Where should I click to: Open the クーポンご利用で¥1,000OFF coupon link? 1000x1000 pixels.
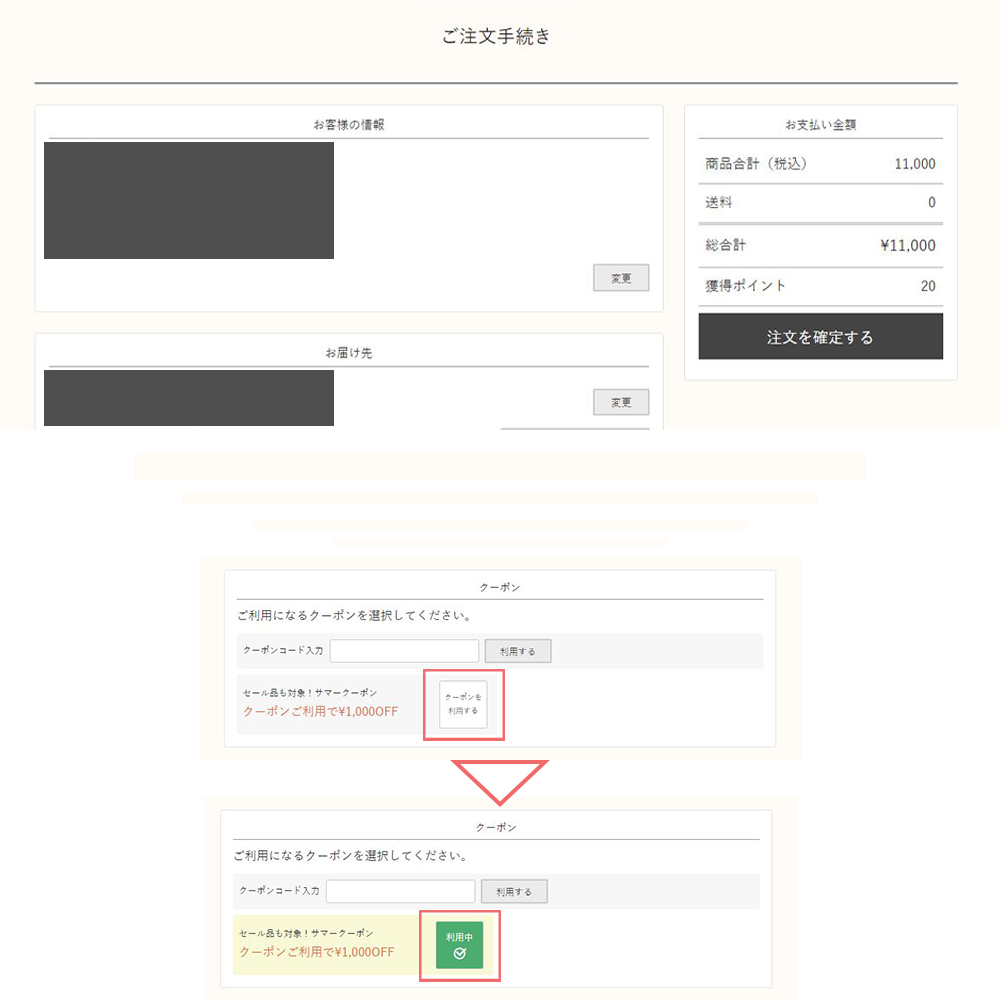click(x=320, y=711)
